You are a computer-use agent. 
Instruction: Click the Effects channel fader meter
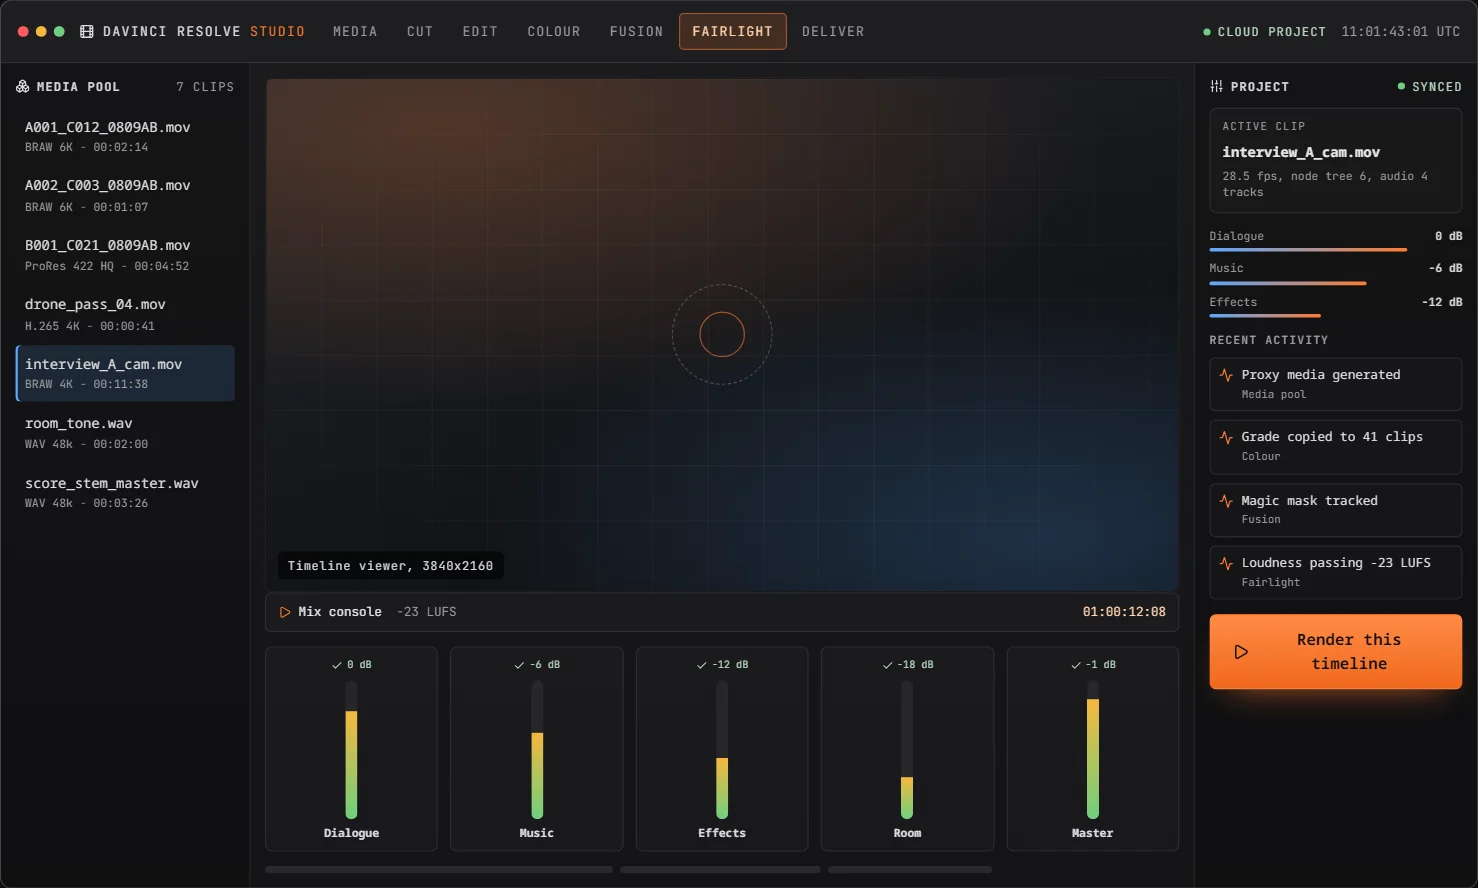[722, 750]
